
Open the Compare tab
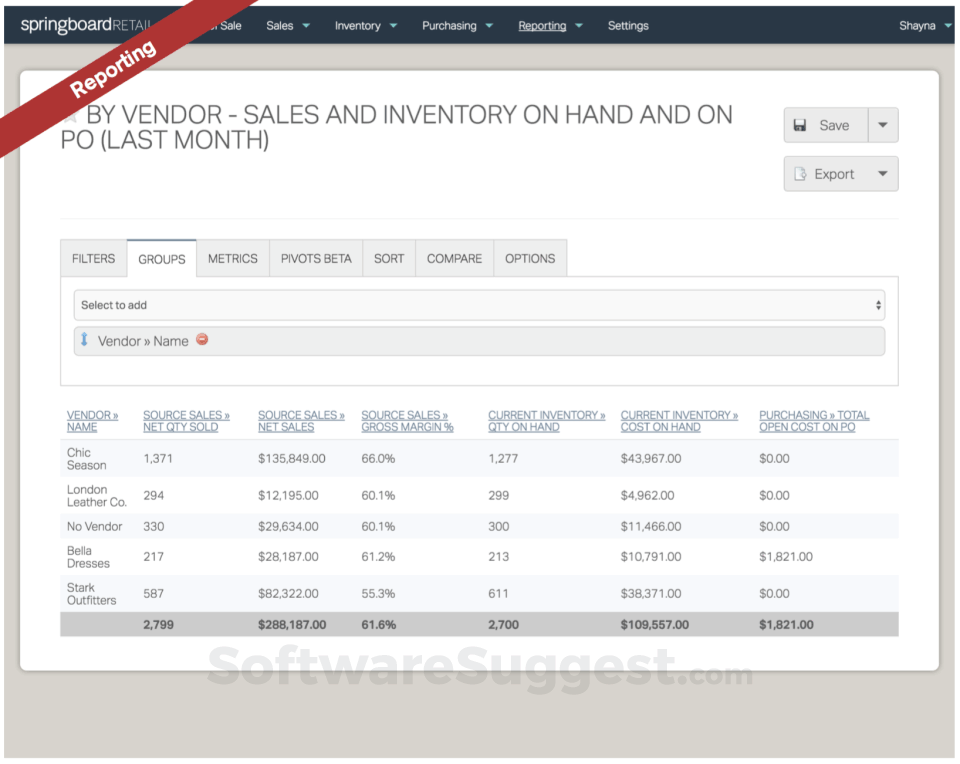pyautogui.click(x=454, y=258)
